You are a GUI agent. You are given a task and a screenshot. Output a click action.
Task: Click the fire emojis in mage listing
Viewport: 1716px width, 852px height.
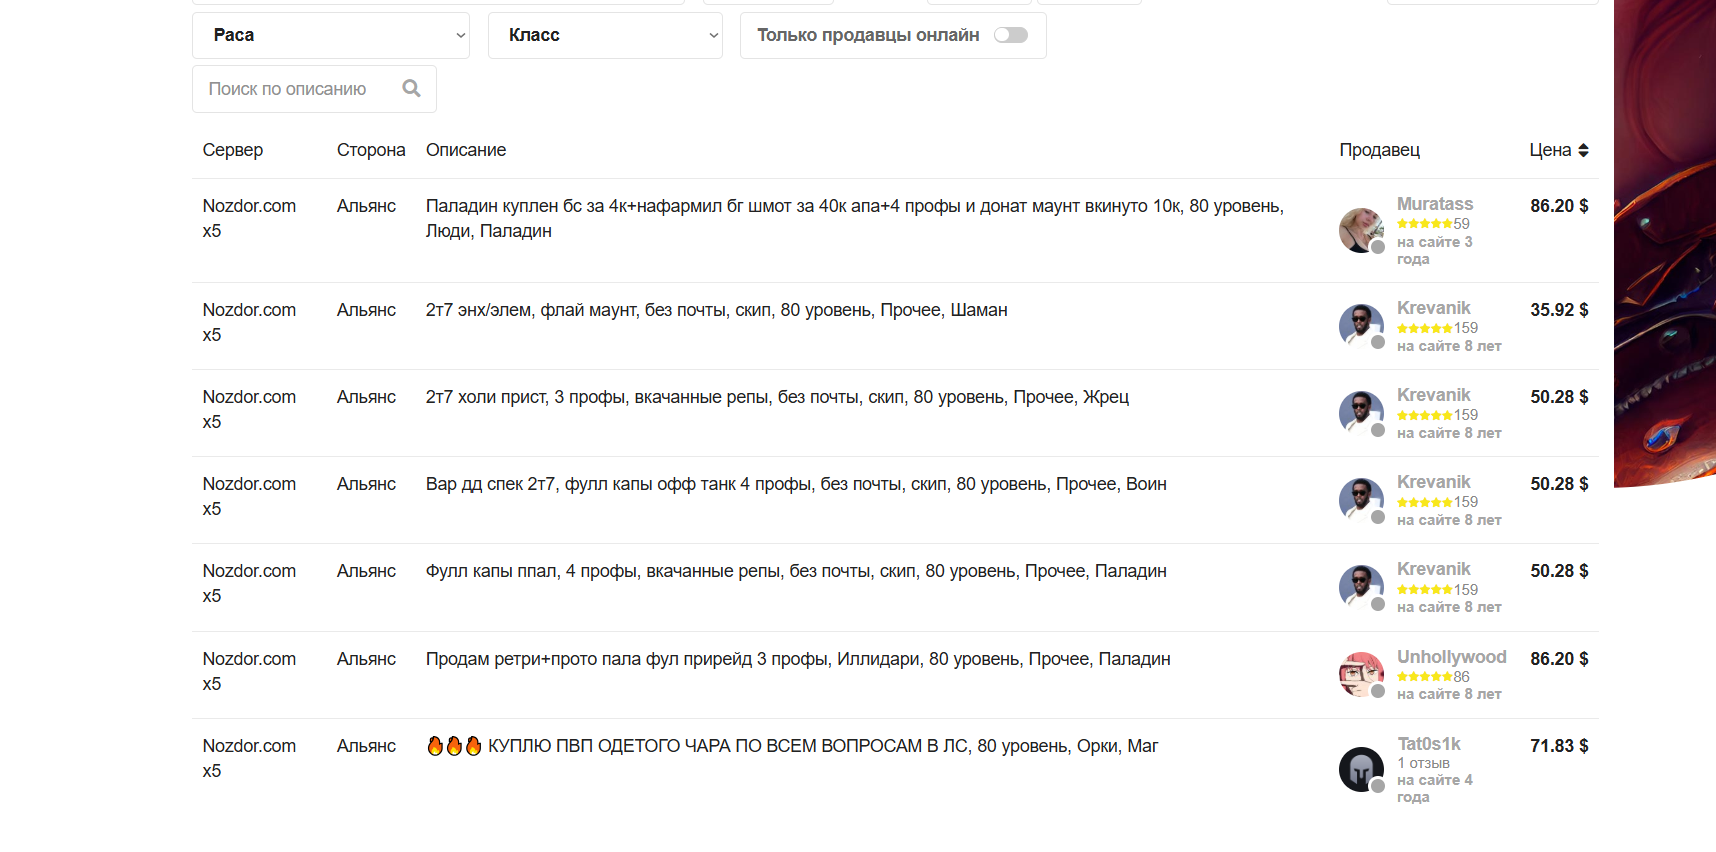(x=454, y=746)
